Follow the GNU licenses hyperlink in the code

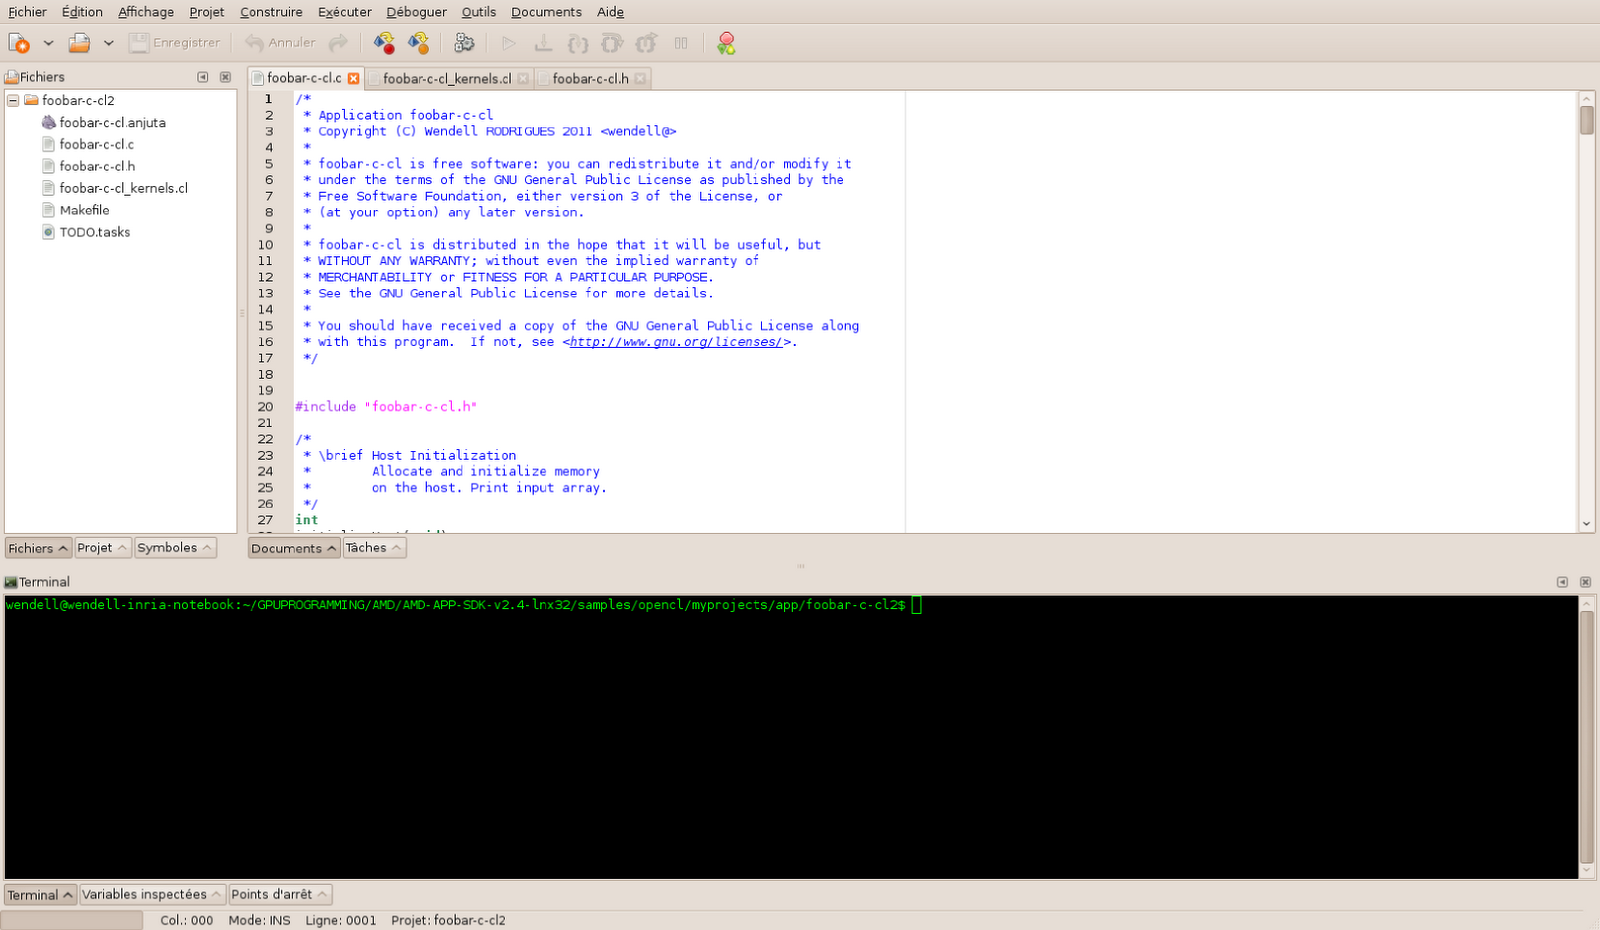point(673,341)
